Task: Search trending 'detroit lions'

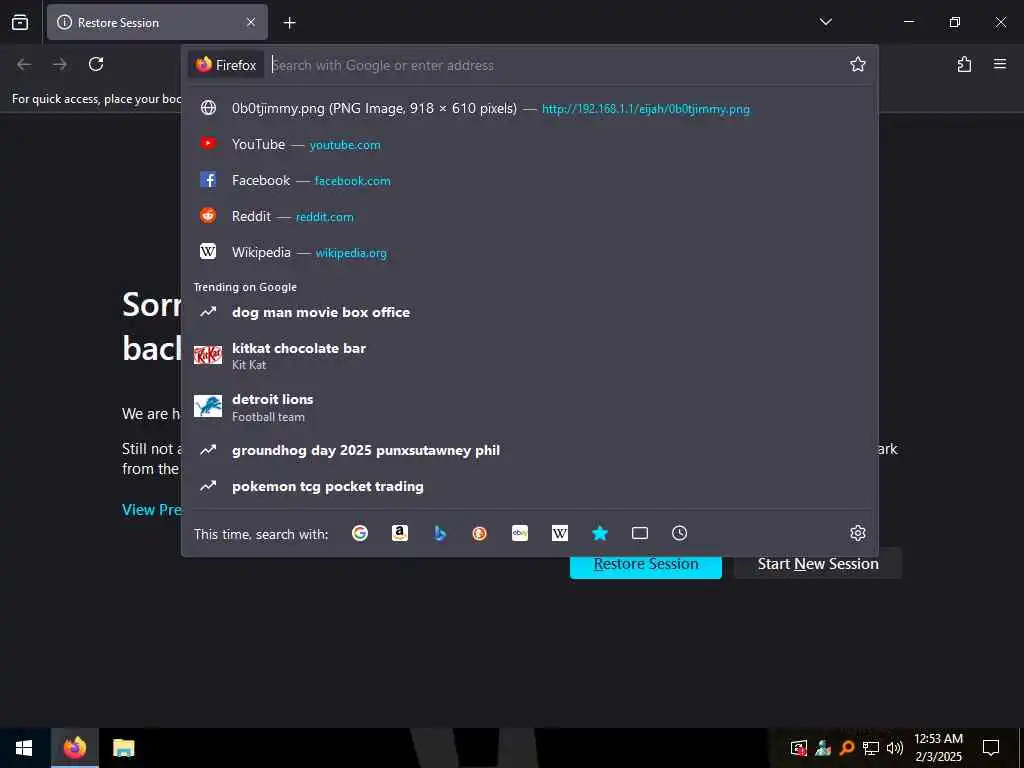Action: coord(530,407)
